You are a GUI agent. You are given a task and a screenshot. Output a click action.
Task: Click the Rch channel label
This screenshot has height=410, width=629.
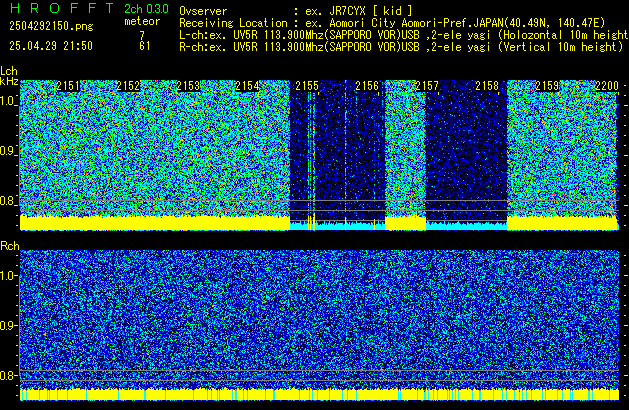(x=10, y=246)
